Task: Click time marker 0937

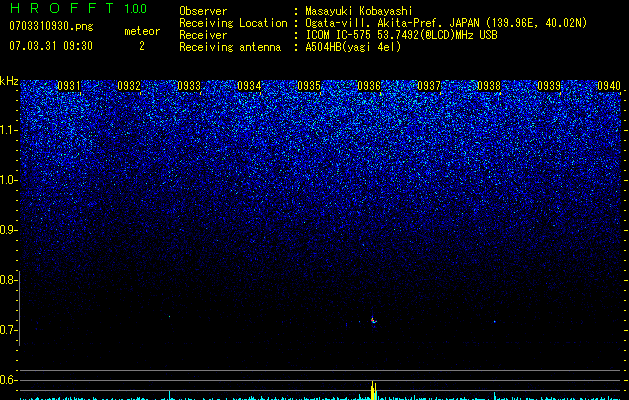Action: coord(428,86)
